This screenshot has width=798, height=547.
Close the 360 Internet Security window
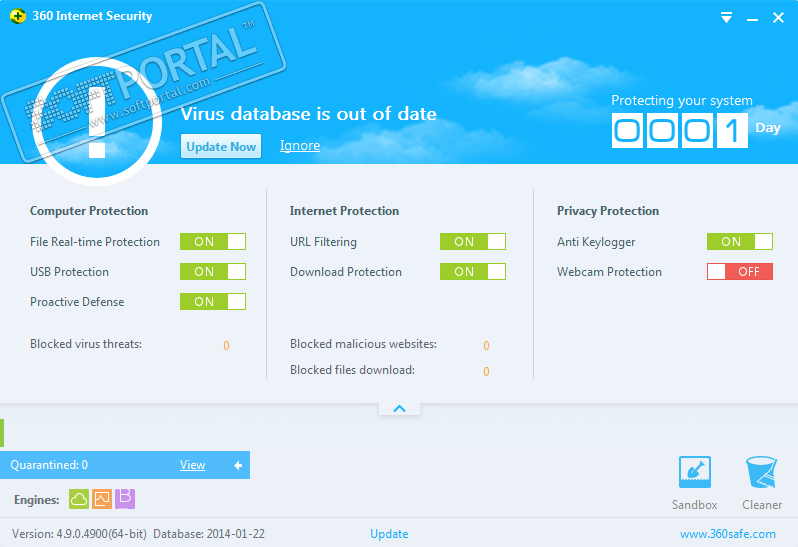tap(778, 18)
